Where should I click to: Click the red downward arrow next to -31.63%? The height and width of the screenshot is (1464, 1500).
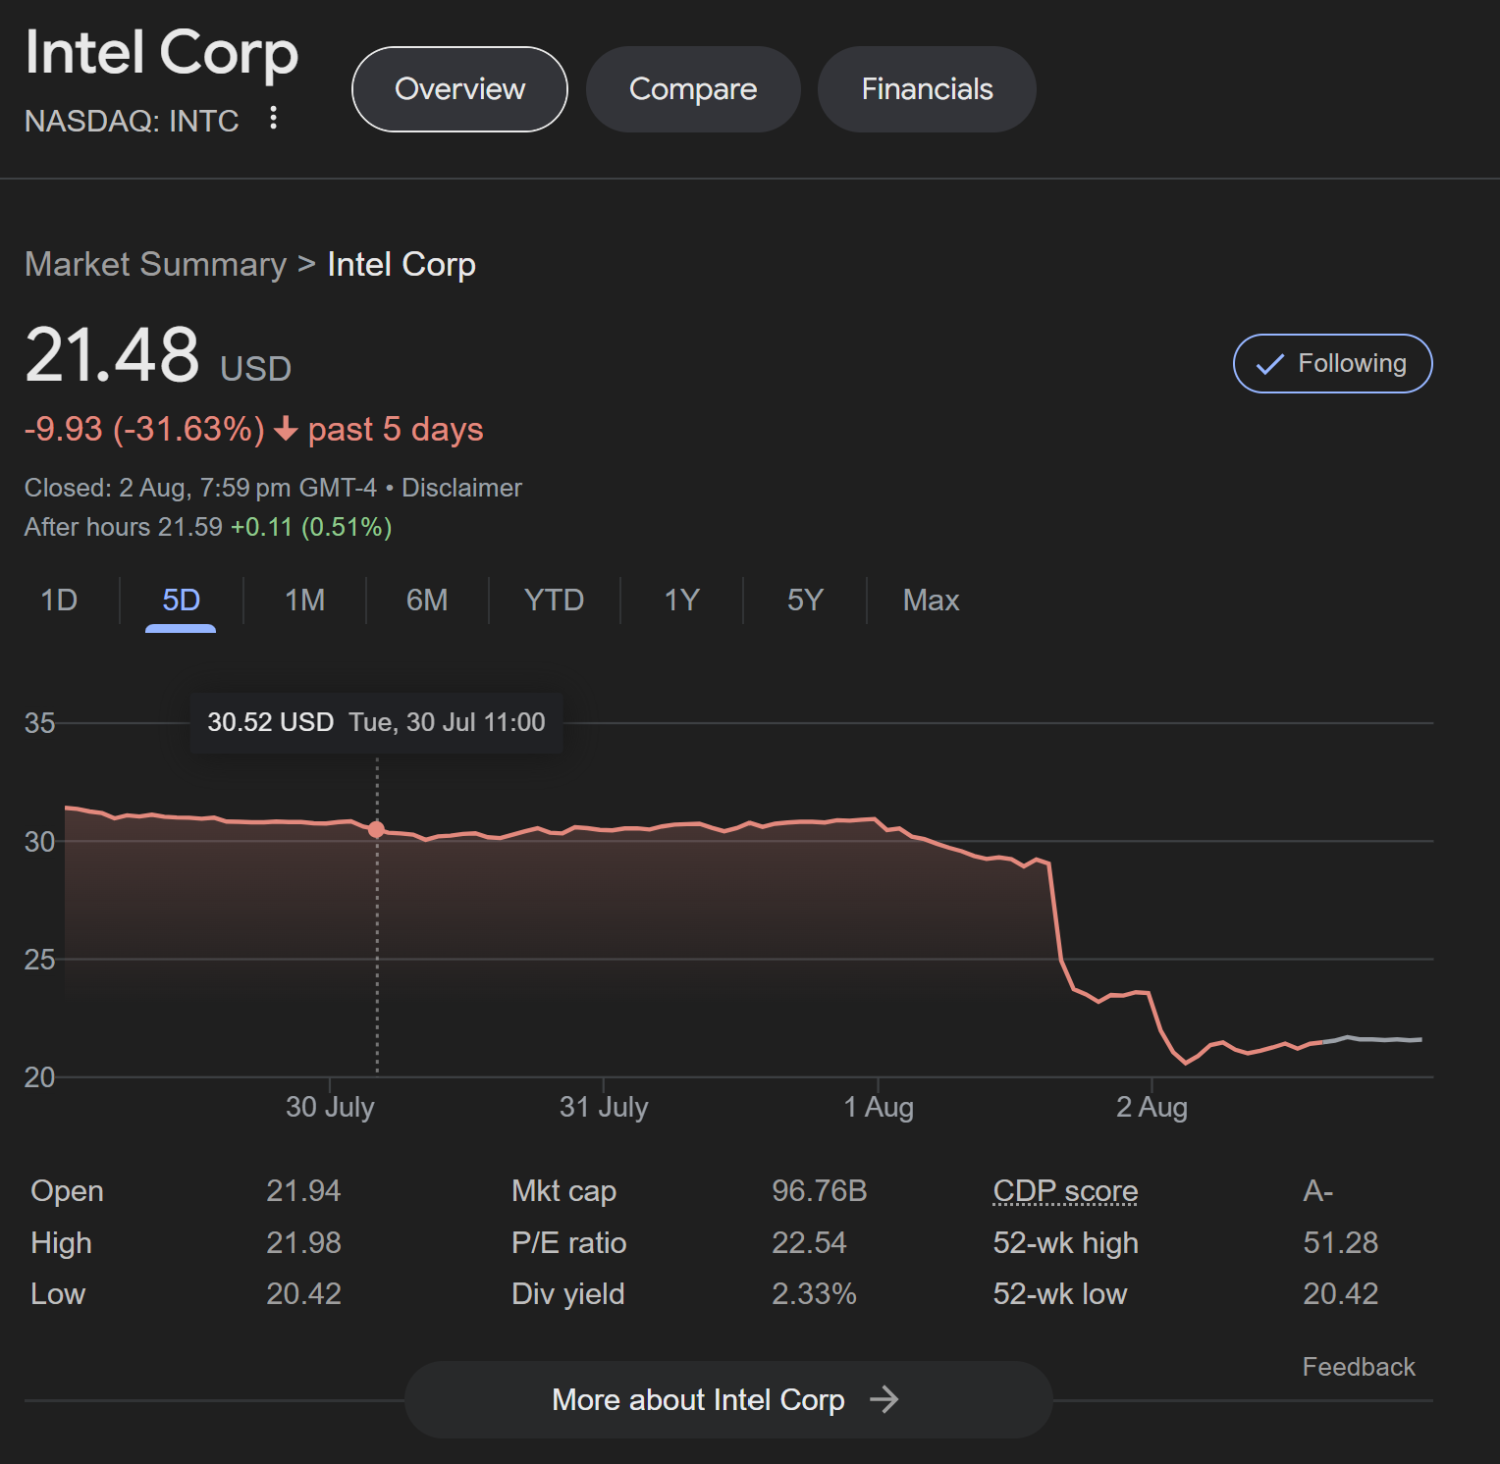pos(287,430)
